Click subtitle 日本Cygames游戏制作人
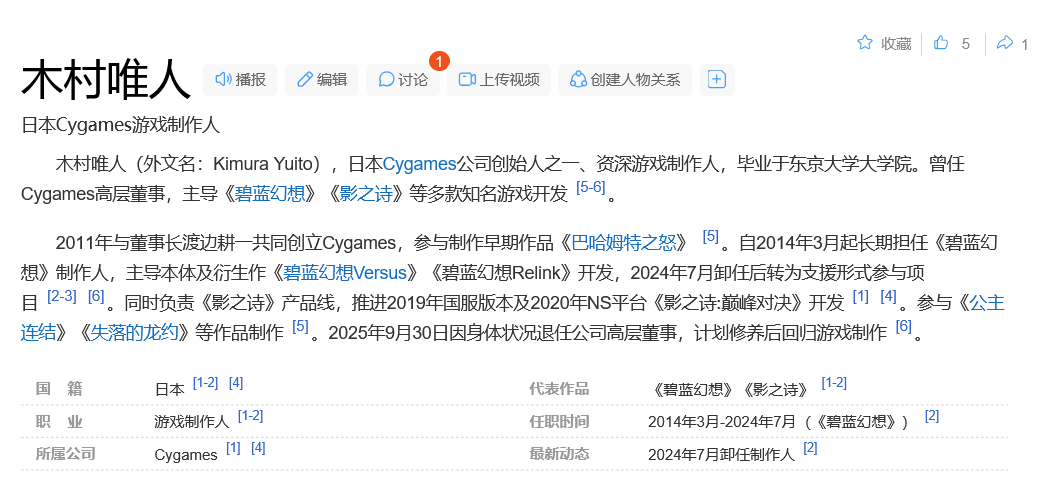The image size is (1043, 491). [120, 125]
